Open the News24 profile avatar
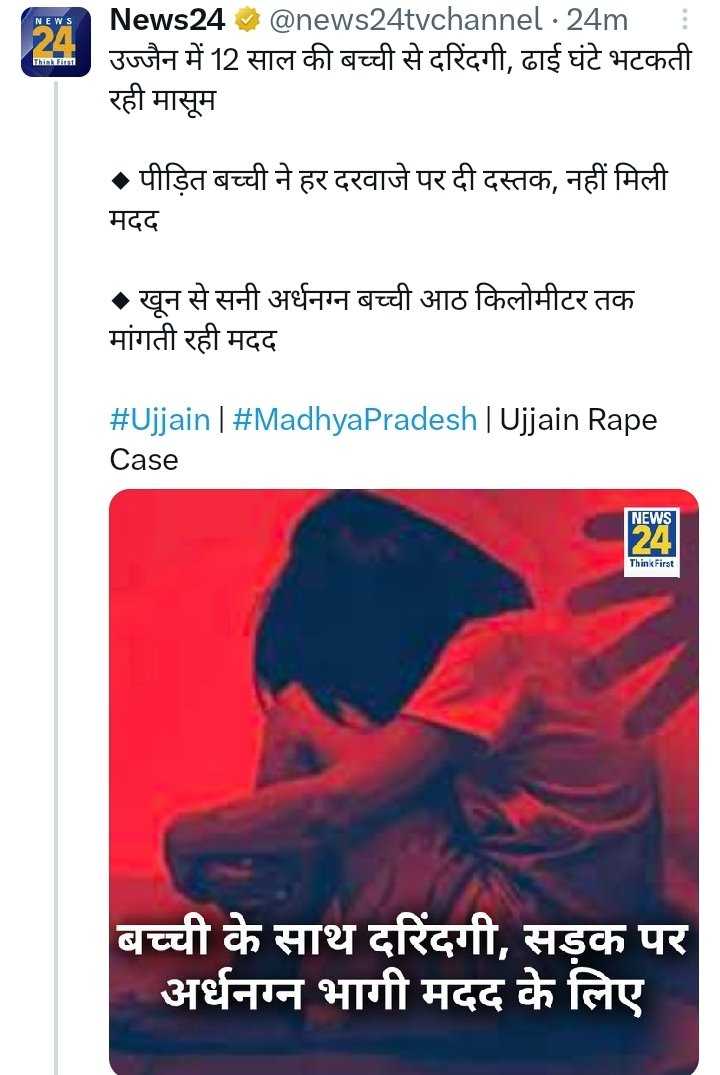 (56, 42)
